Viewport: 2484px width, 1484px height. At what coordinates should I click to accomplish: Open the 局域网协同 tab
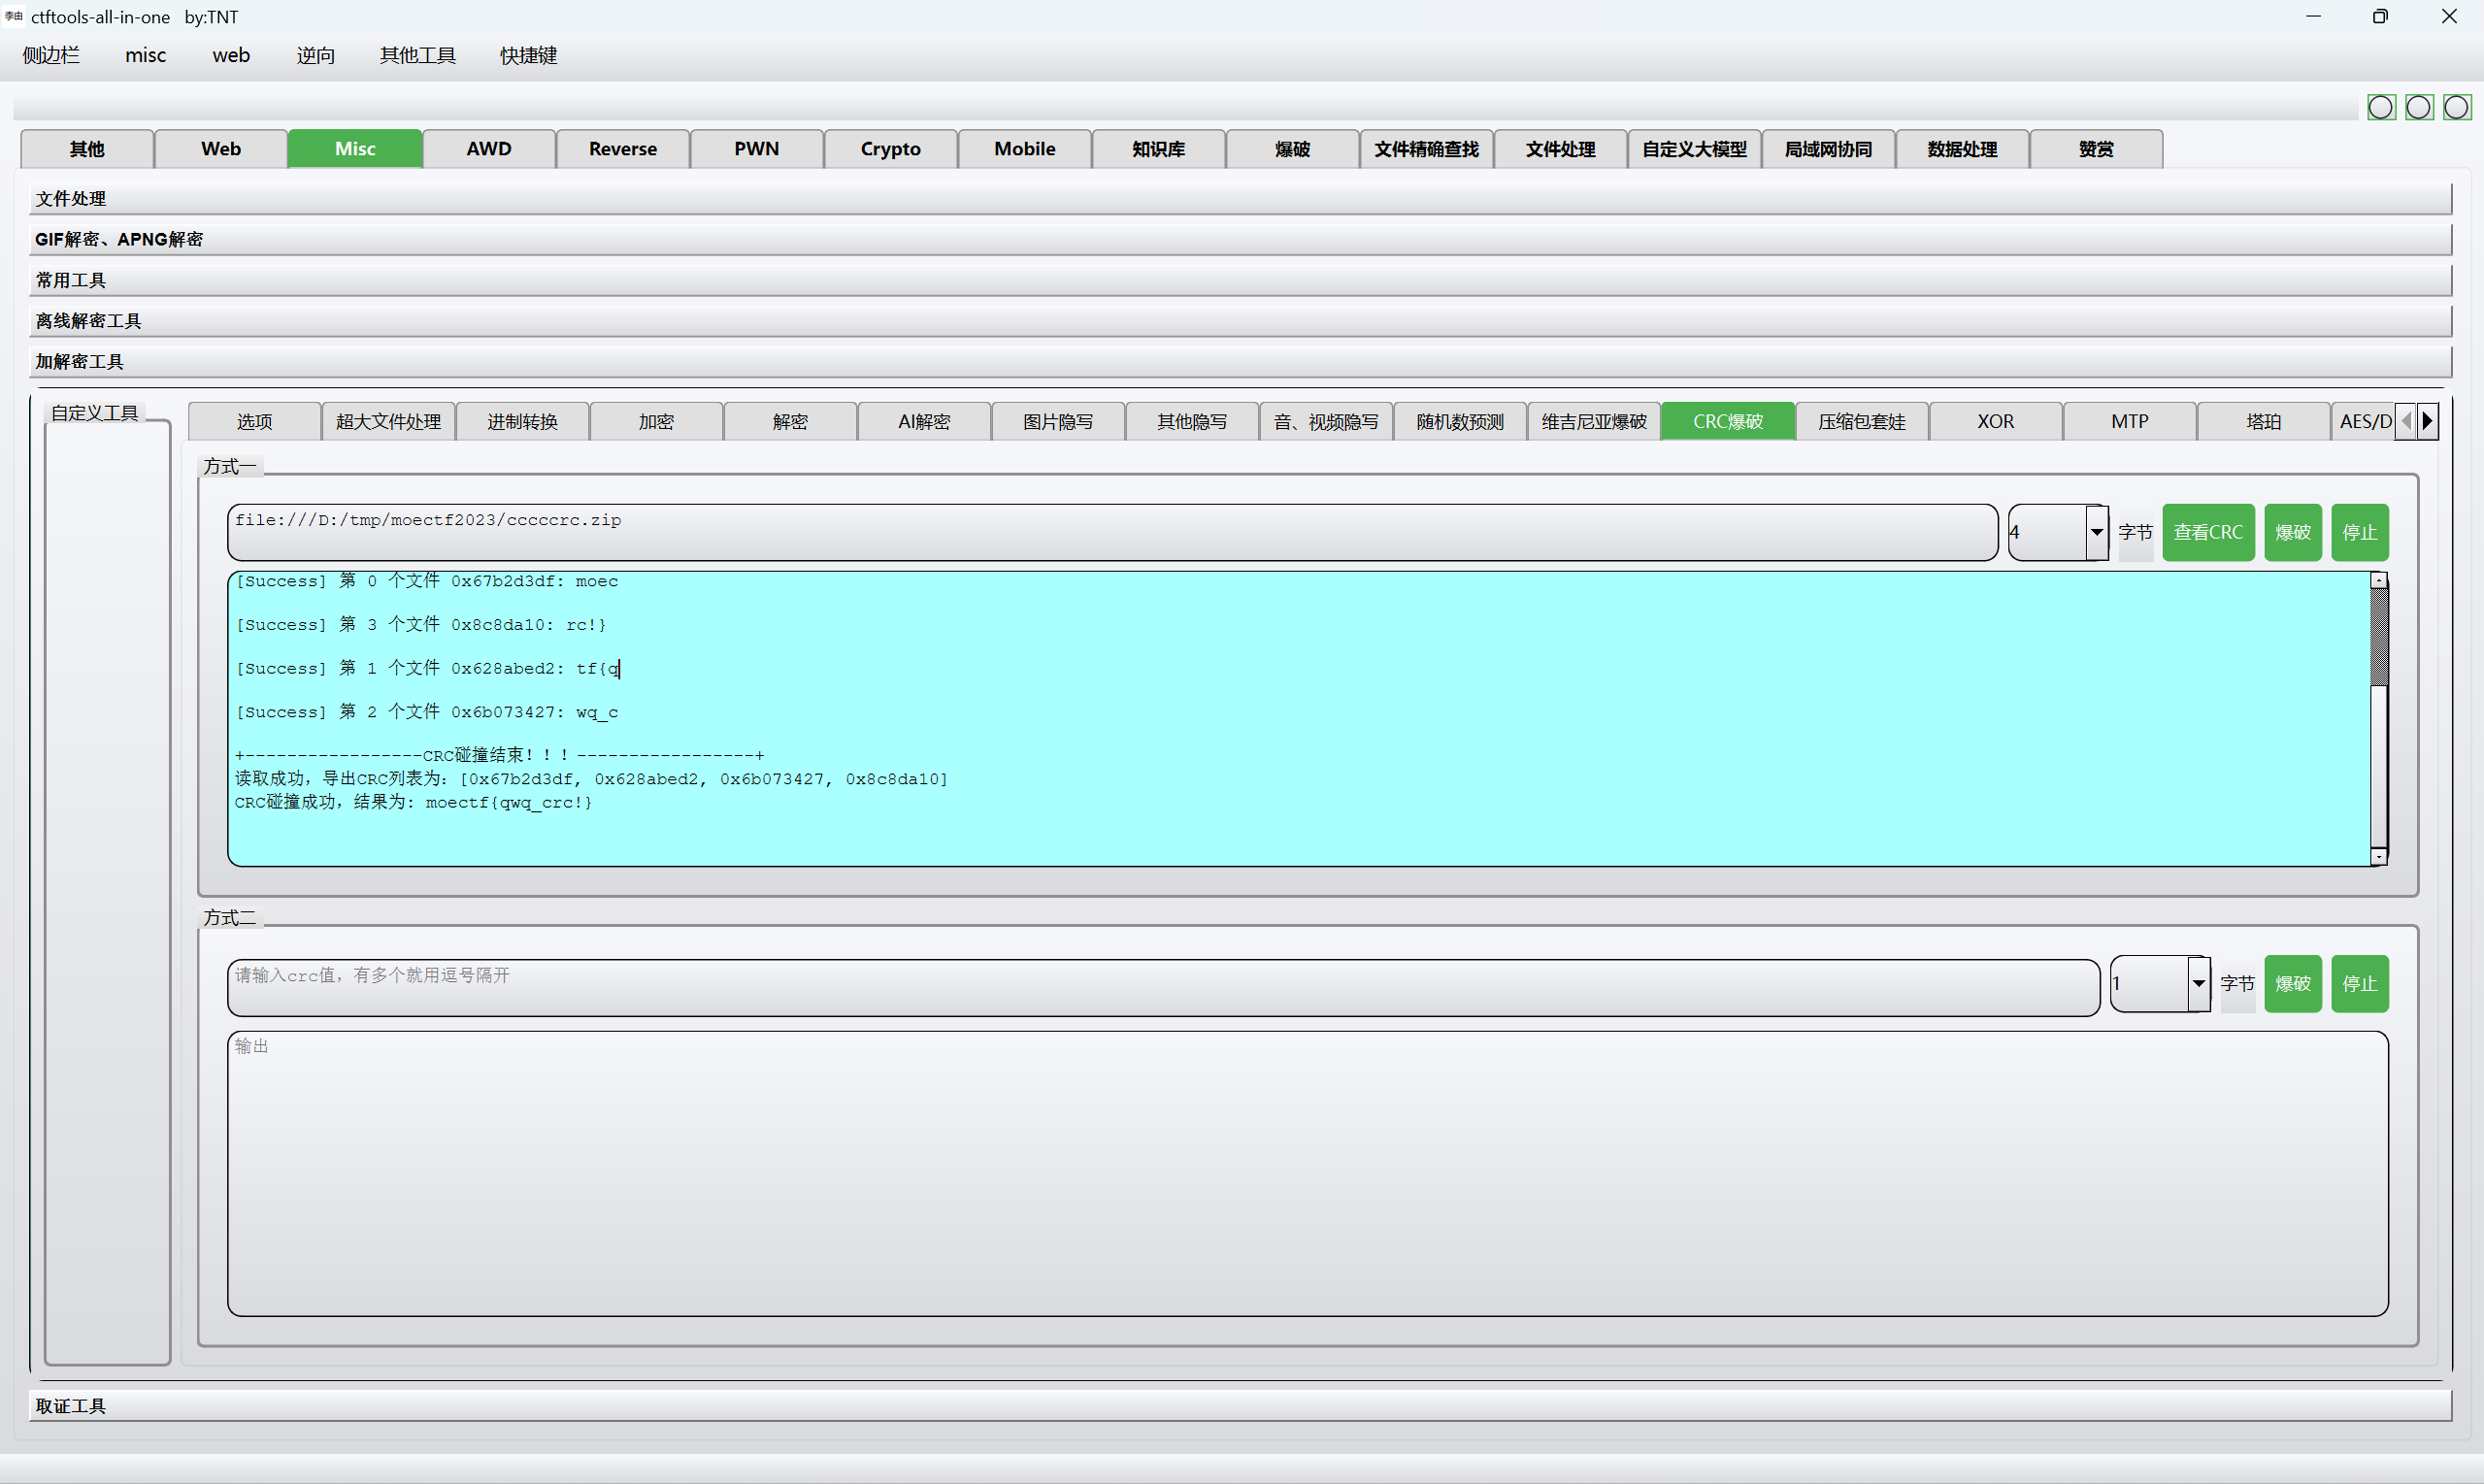[x=1829, y=149]
